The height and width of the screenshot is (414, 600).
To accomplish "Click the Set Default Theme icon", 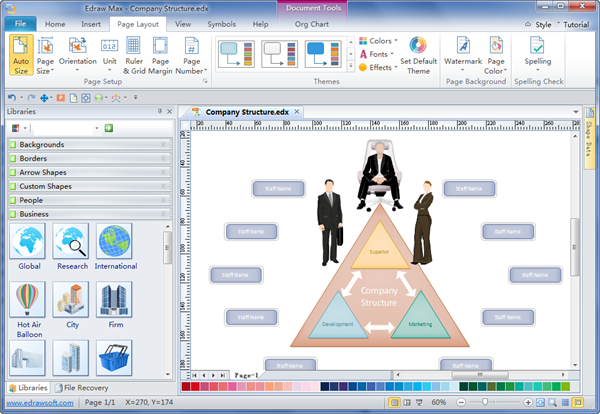I will point(418,45).
